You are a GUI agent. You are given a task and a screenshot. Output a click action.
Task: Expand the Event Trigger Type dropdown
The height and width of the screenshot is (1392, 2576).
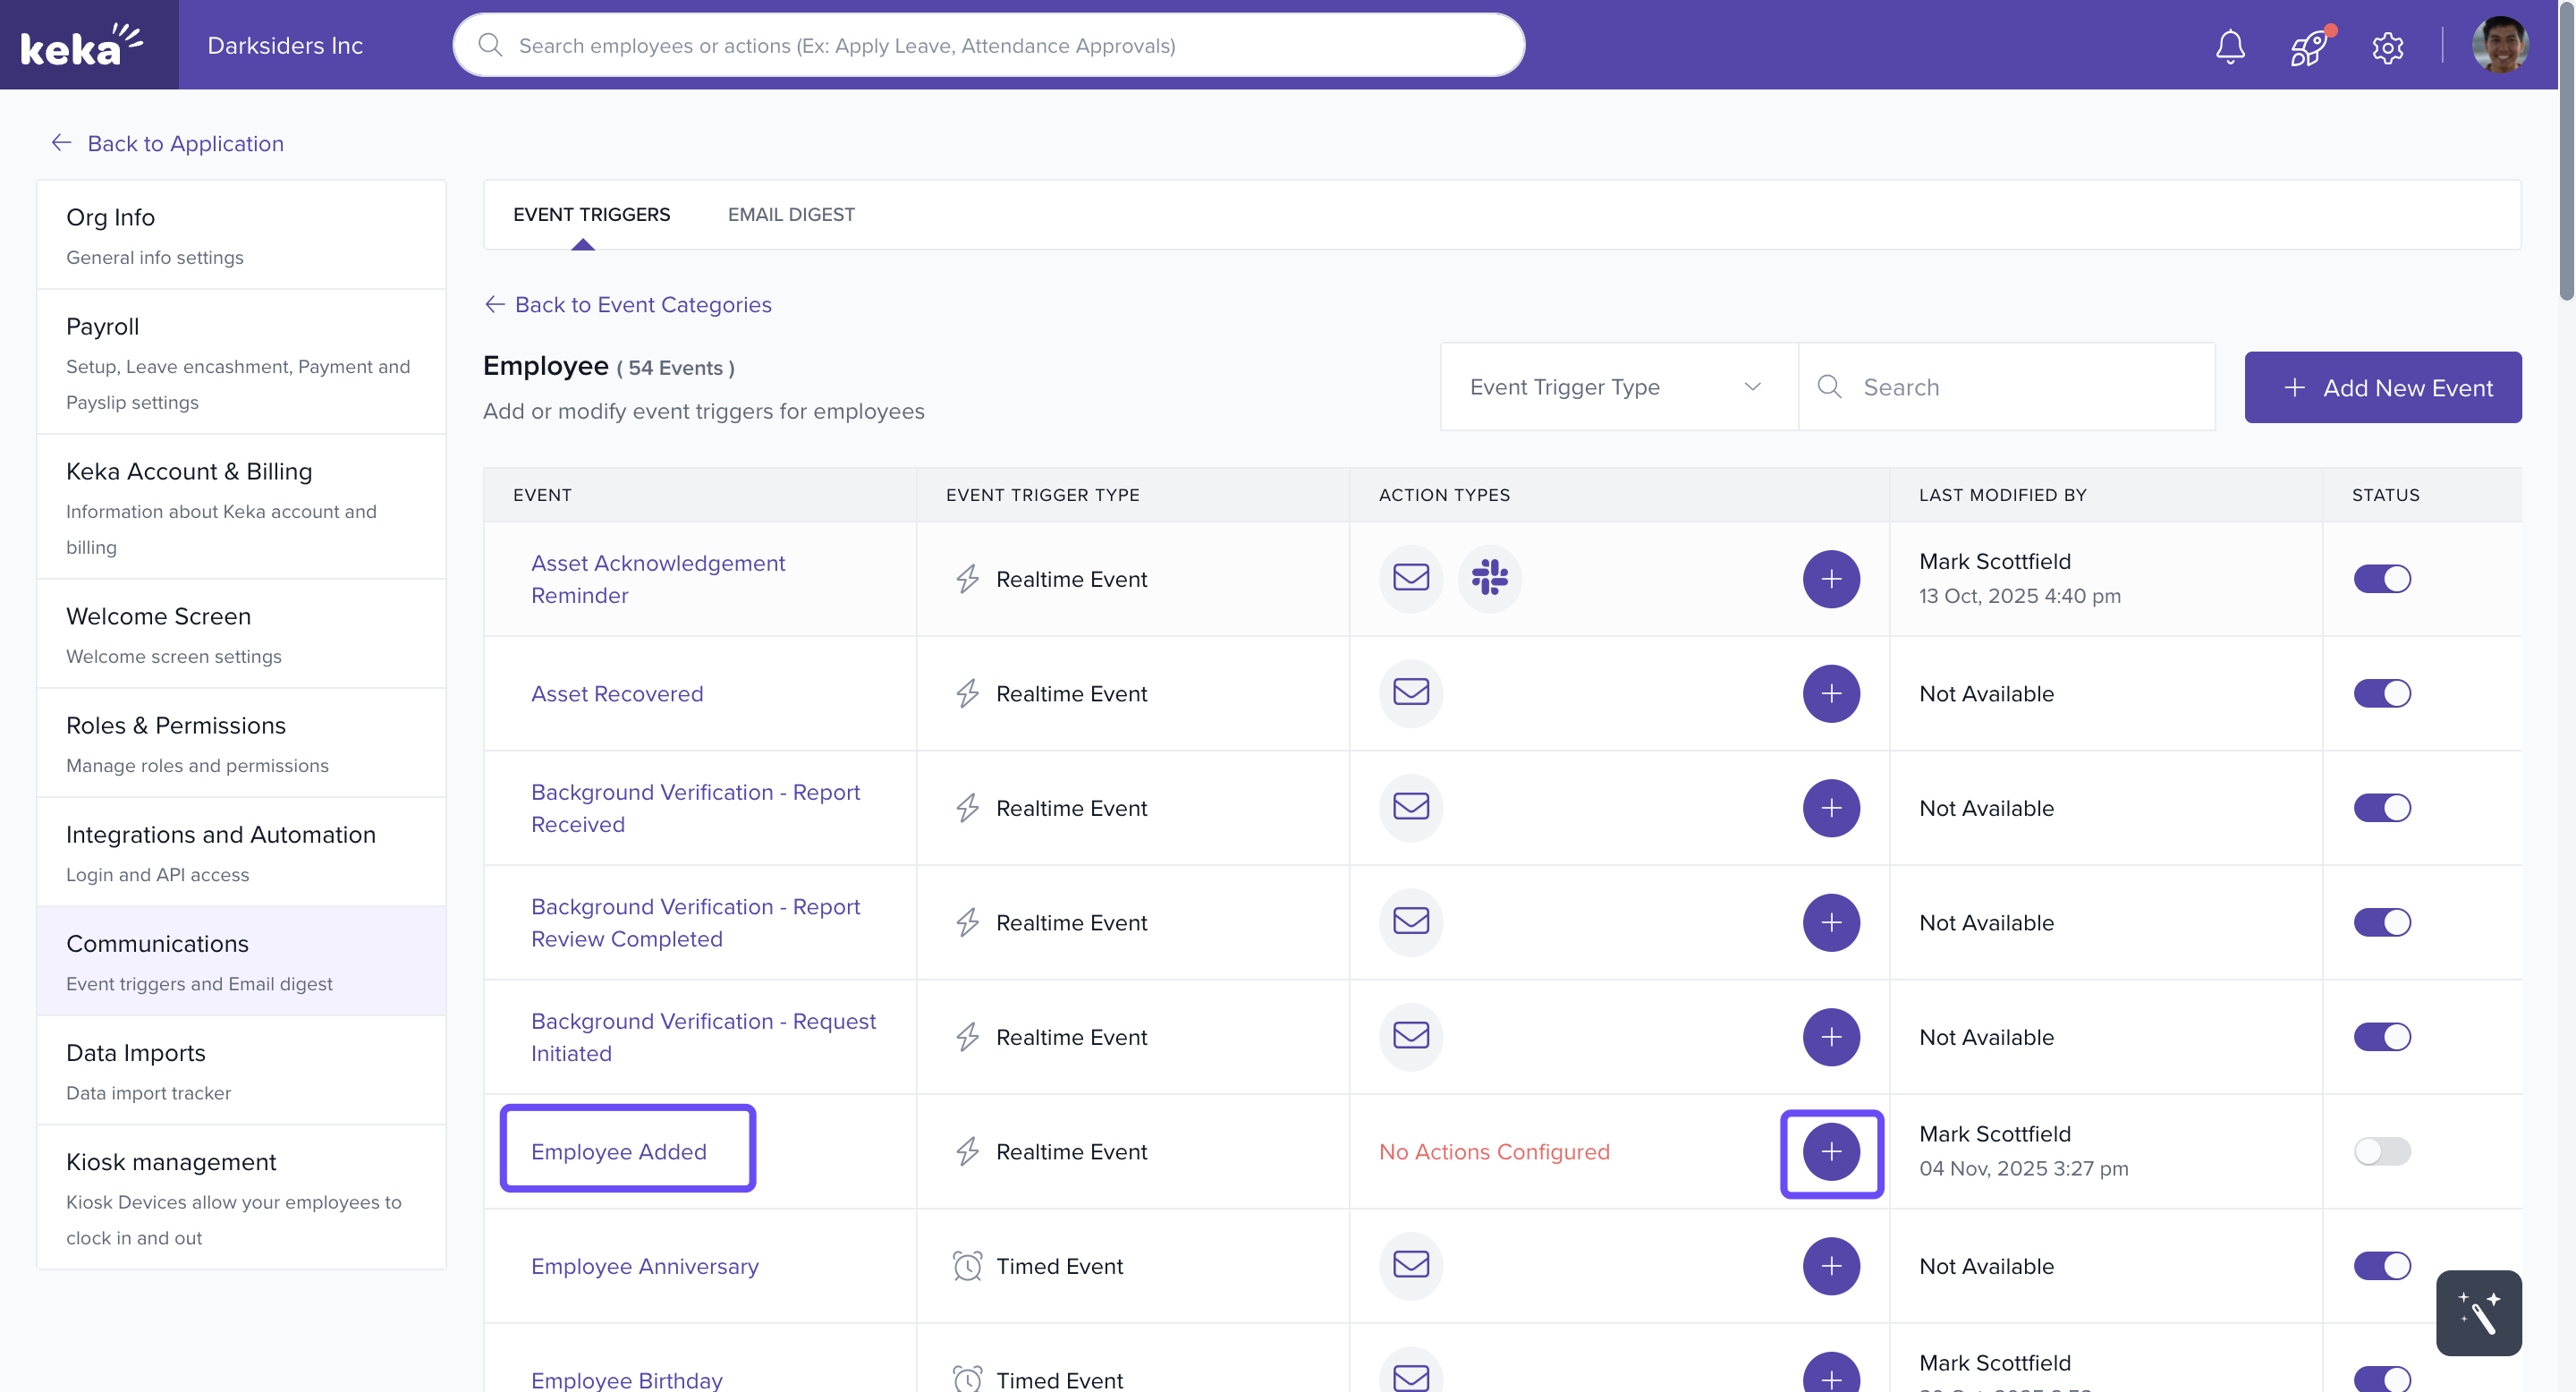click(x=1616, y=387)
